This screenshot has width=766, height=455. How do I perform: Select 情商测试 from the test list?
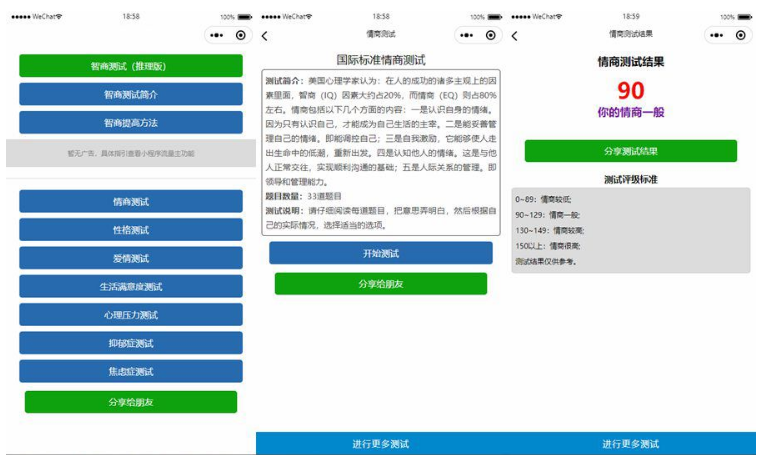pyautogui.click(x=131, y=201)
